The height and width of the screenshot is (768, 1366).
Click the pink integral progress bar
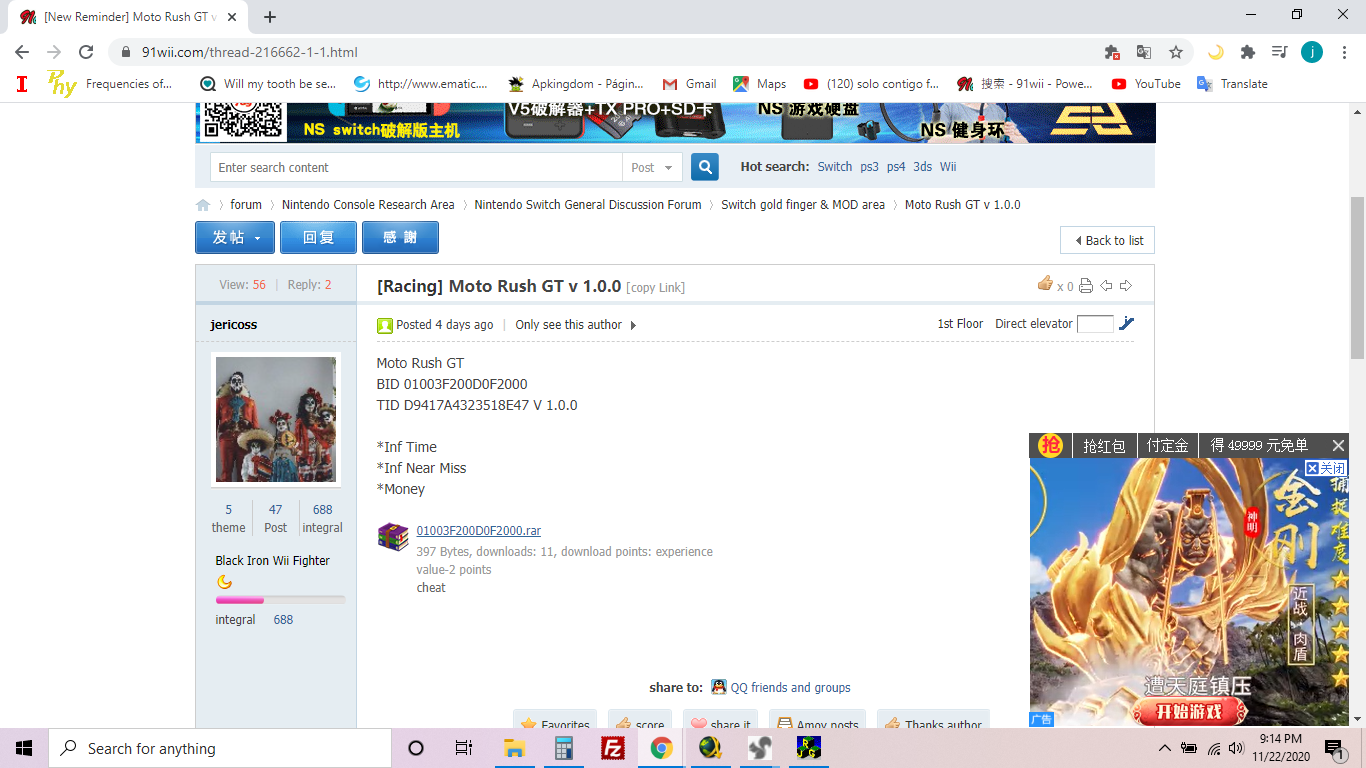[x=280, y=600]
